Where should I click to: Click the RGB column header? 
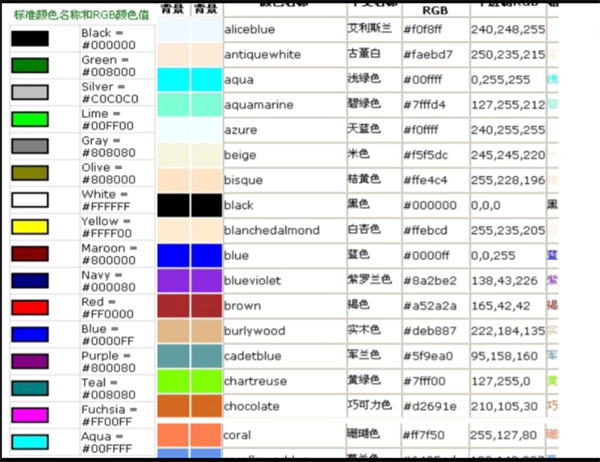pyautogui.click(x=435, y=10)
